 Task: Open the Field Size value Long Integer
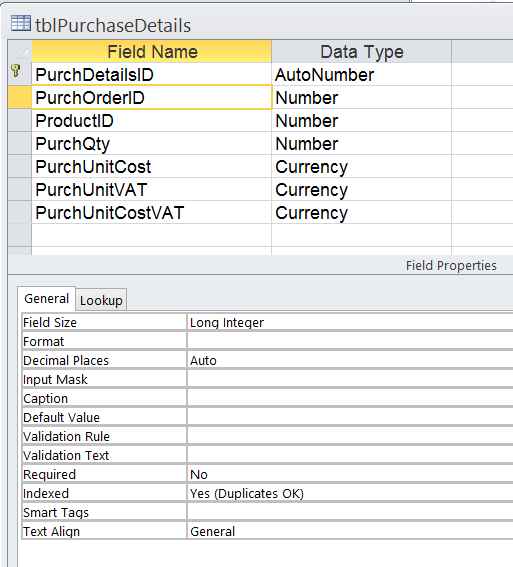(350, 322)
